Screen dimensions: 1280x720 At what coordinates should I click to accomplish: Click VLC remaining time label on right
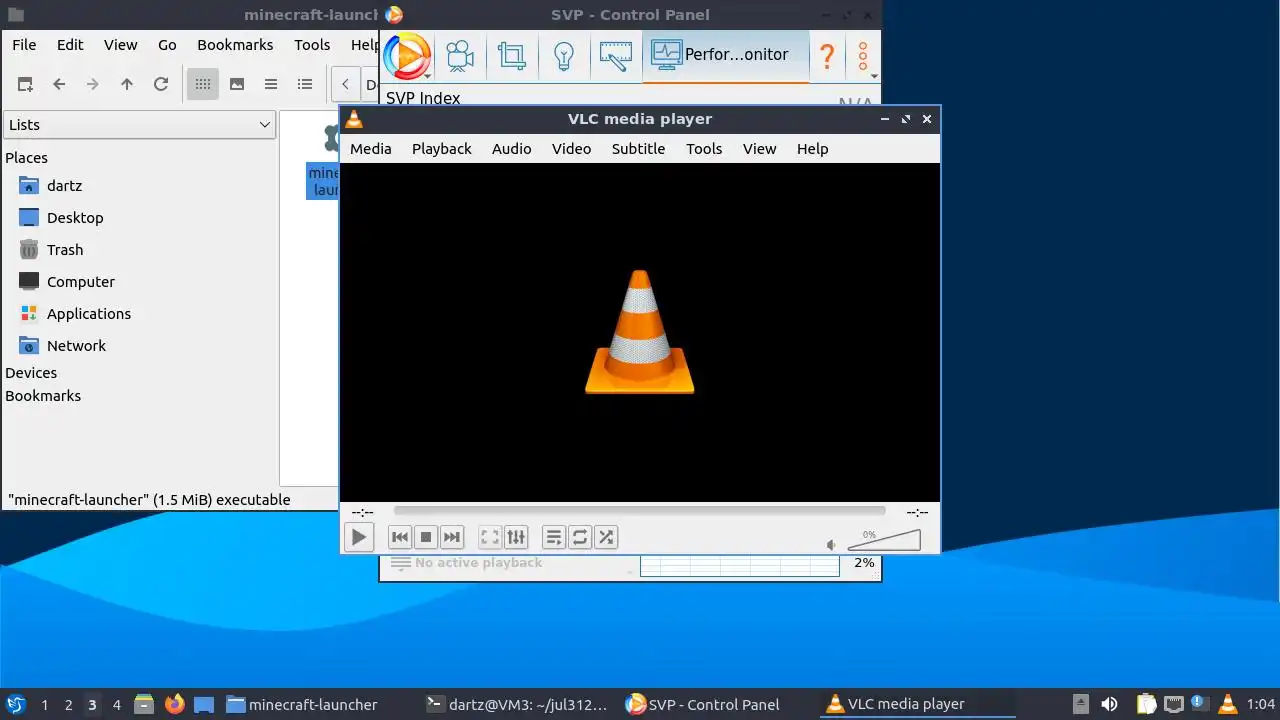(x=917, y=512)
